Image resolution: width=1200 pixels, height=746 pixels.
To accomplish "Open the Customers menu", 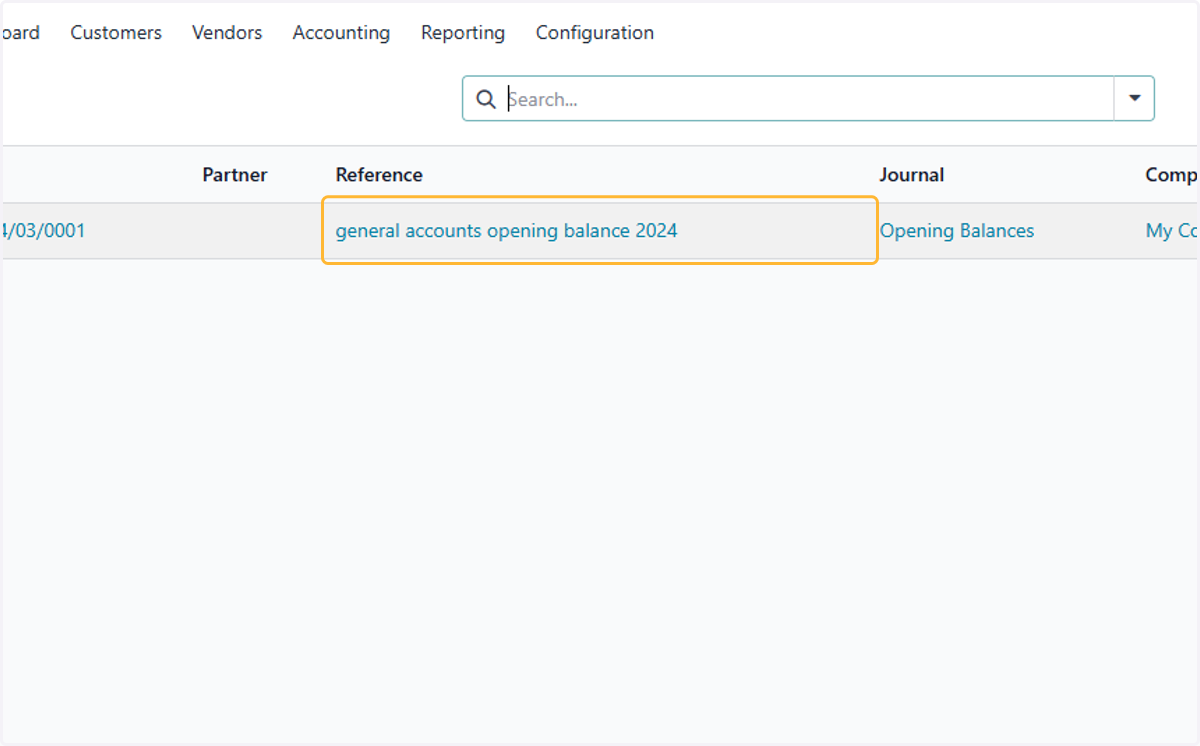I will tap(116, 33).
